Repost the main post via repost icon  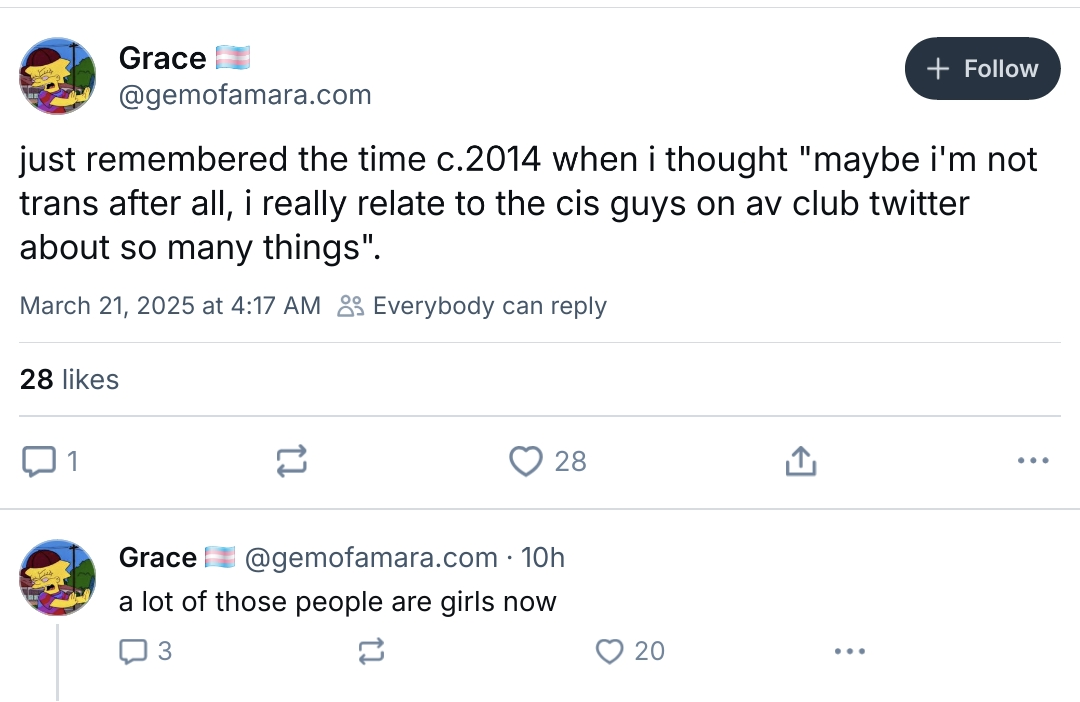coord(290,461)
